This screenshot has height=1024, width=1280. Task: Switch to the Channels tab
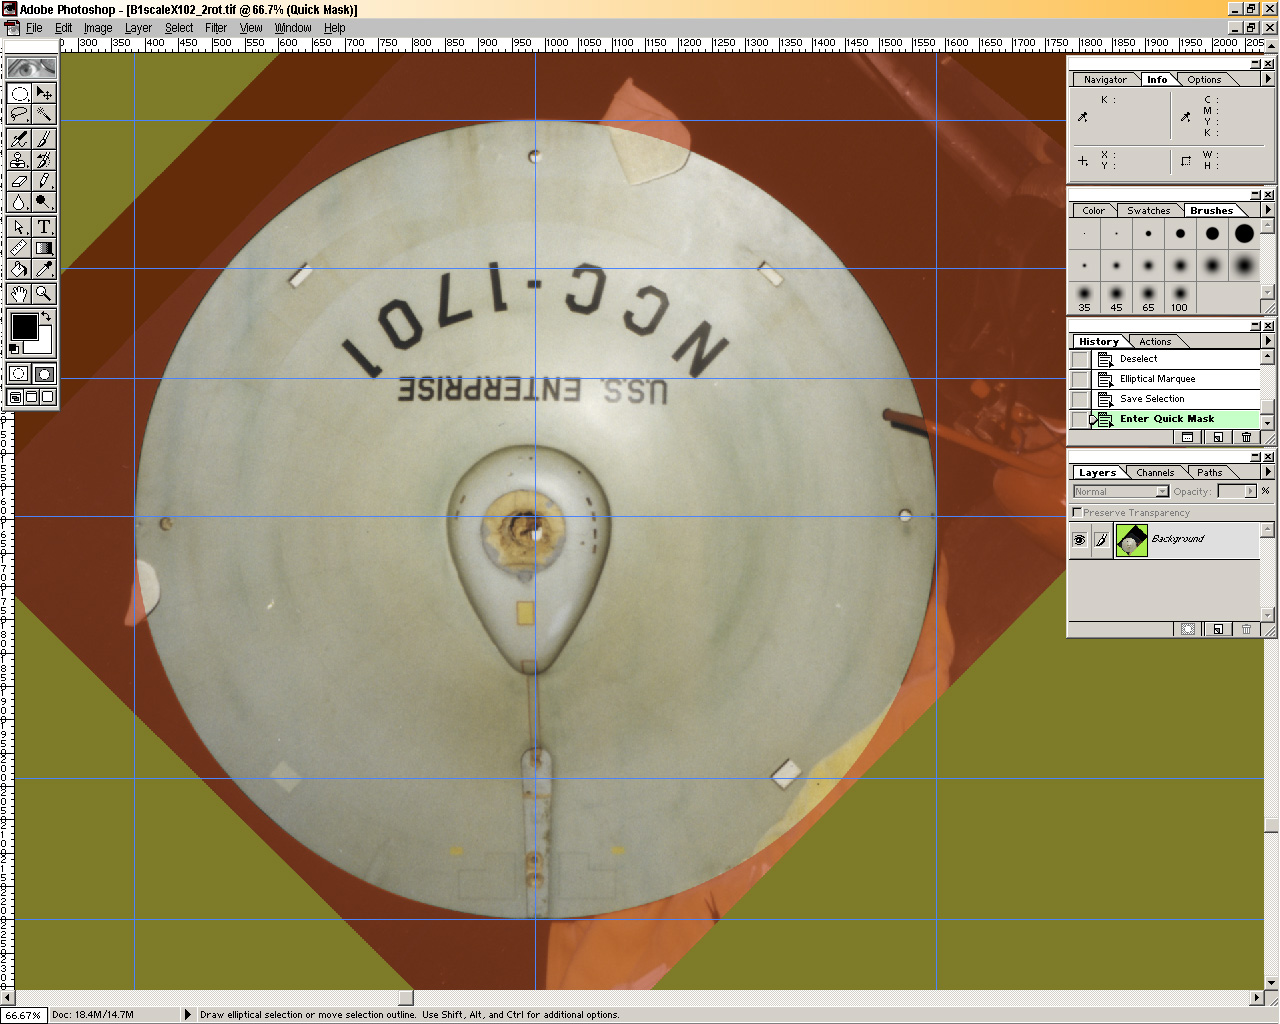click(x=1155, y=472)
